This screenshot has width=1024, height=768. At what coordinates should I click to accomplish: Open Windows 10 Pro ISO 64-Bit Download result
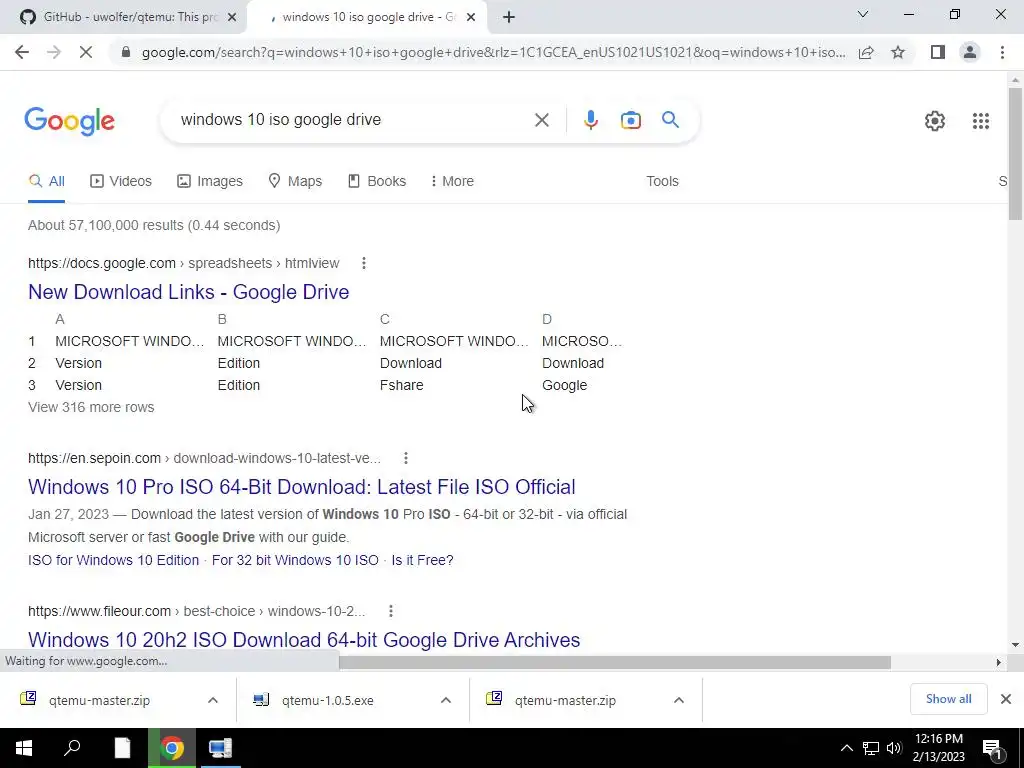pyautogui.click(x=302, y=487)
